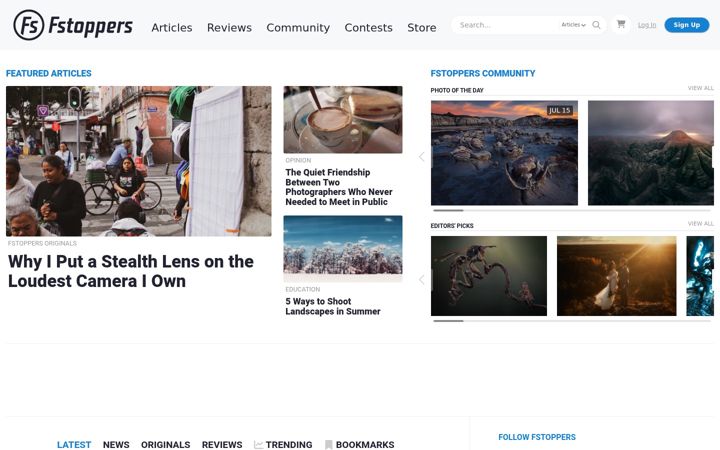Open the wedding couple sunset photo
The image size is (720, 450).
point(616,276)
